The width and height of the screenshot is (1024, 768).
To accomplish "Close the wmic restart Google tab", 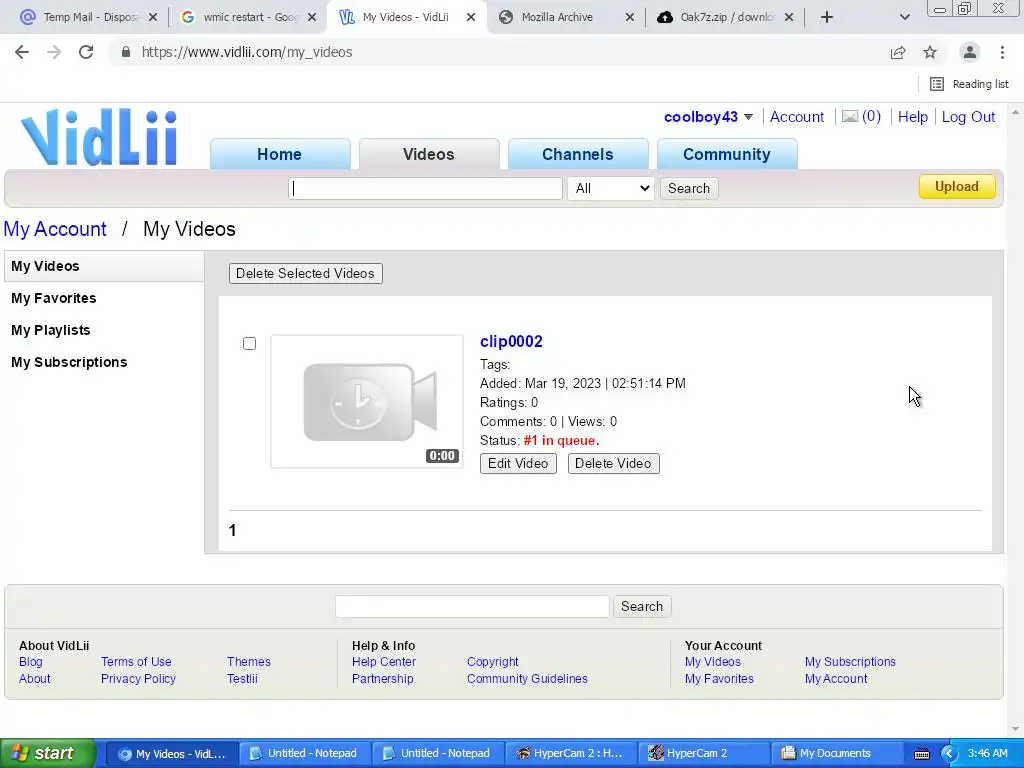I will (312, 18).
